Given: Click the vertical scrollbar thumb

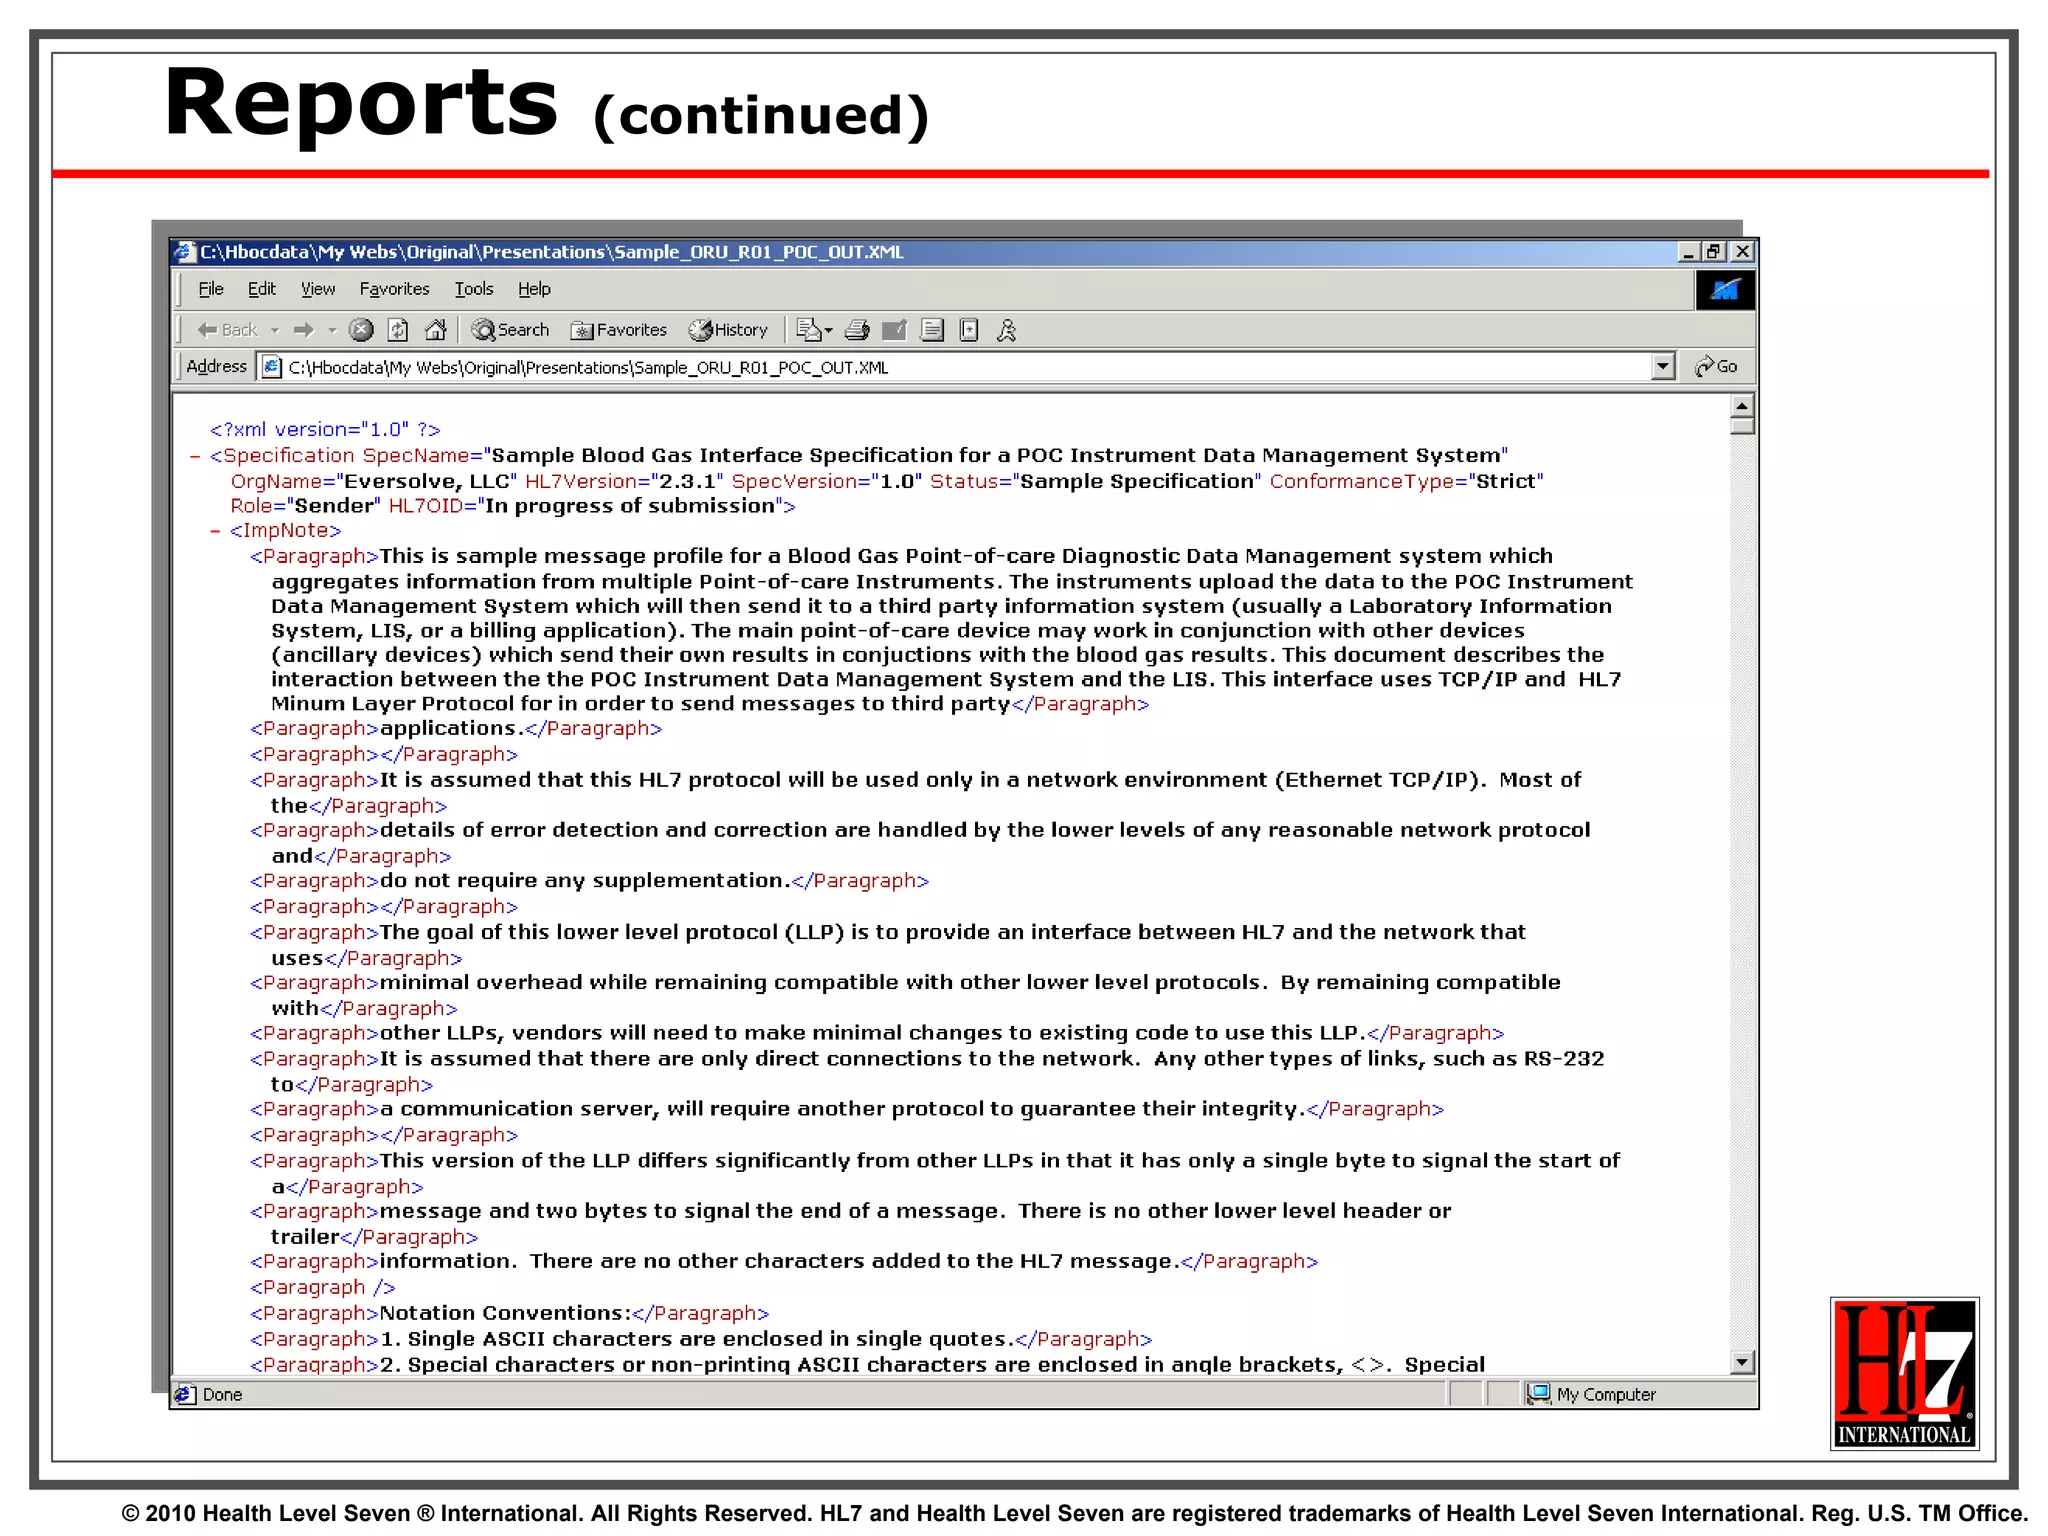Looking at the screenshot, I should click(x=1742, y=426).
